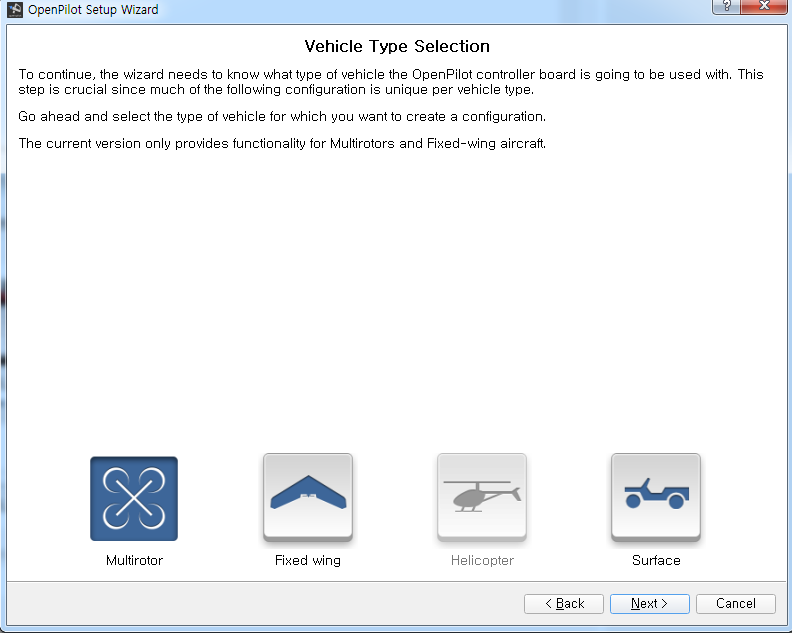
Task: Open the question mark help button
Action: 726,6
